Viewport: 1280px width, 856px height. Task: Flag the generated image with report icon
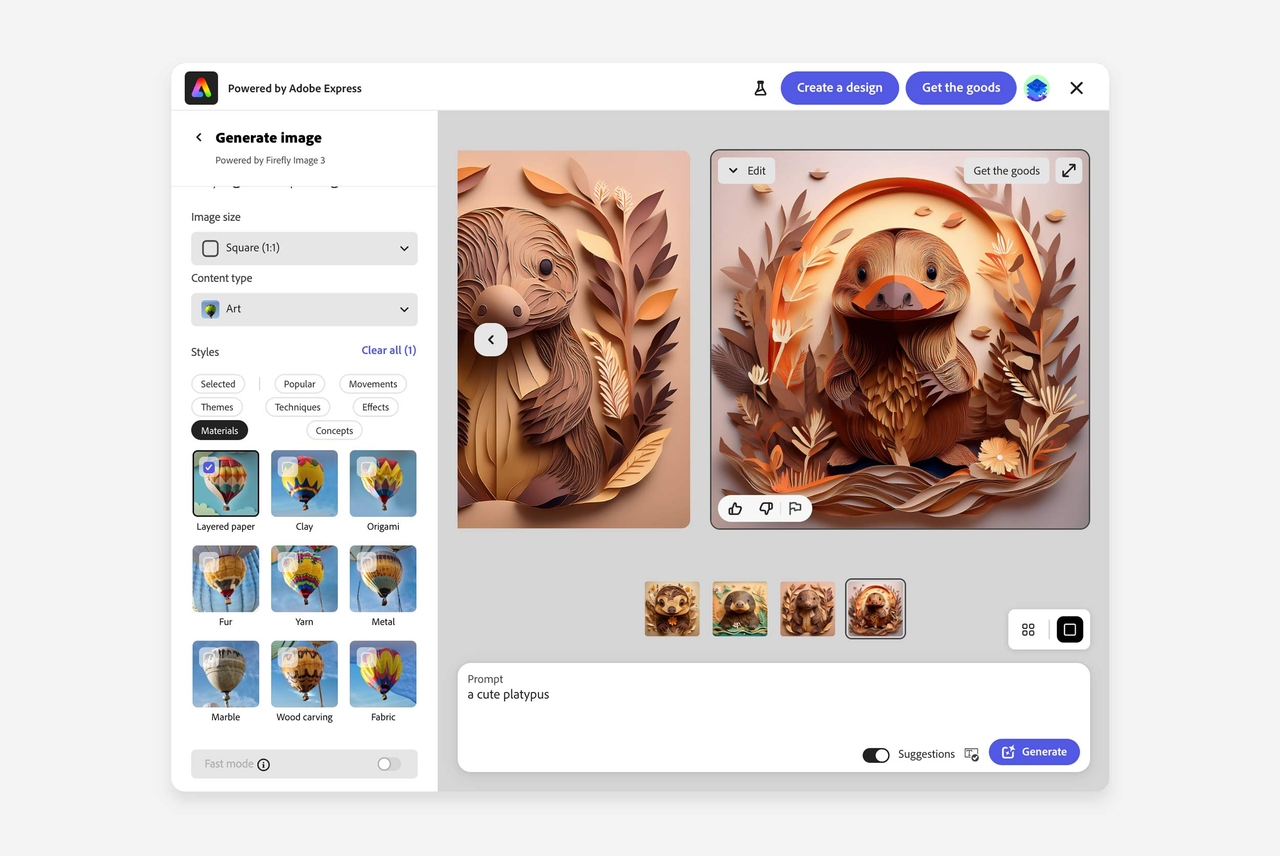tap(795, 509)
